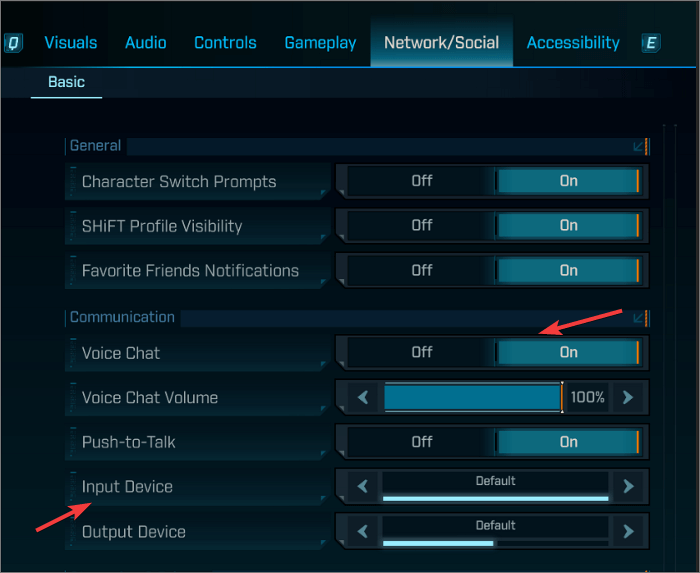
Task: Click the Voice Chat Volume slider bar
Action: [x=472, y=397]
